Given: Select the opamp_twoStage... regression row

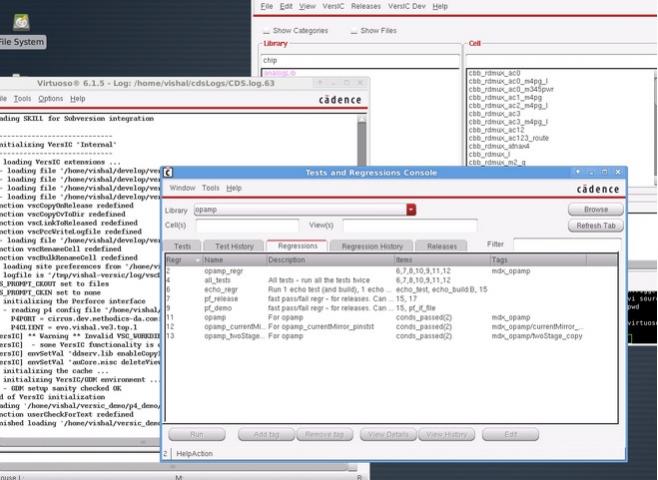Looking at the screenshot, I should point(391,336).
